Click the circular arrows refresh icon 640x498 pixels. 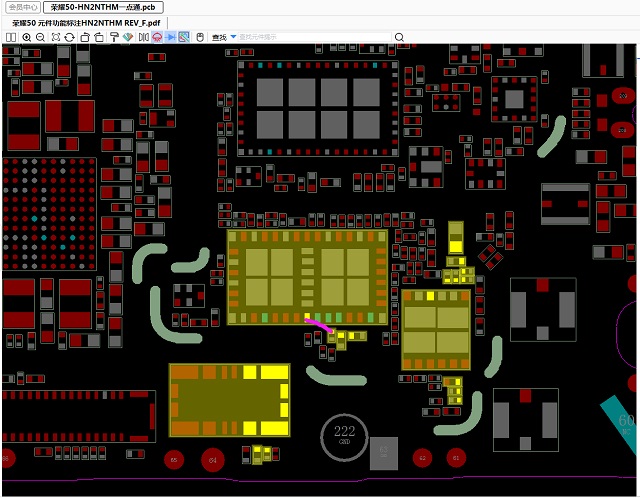[70, 37]
